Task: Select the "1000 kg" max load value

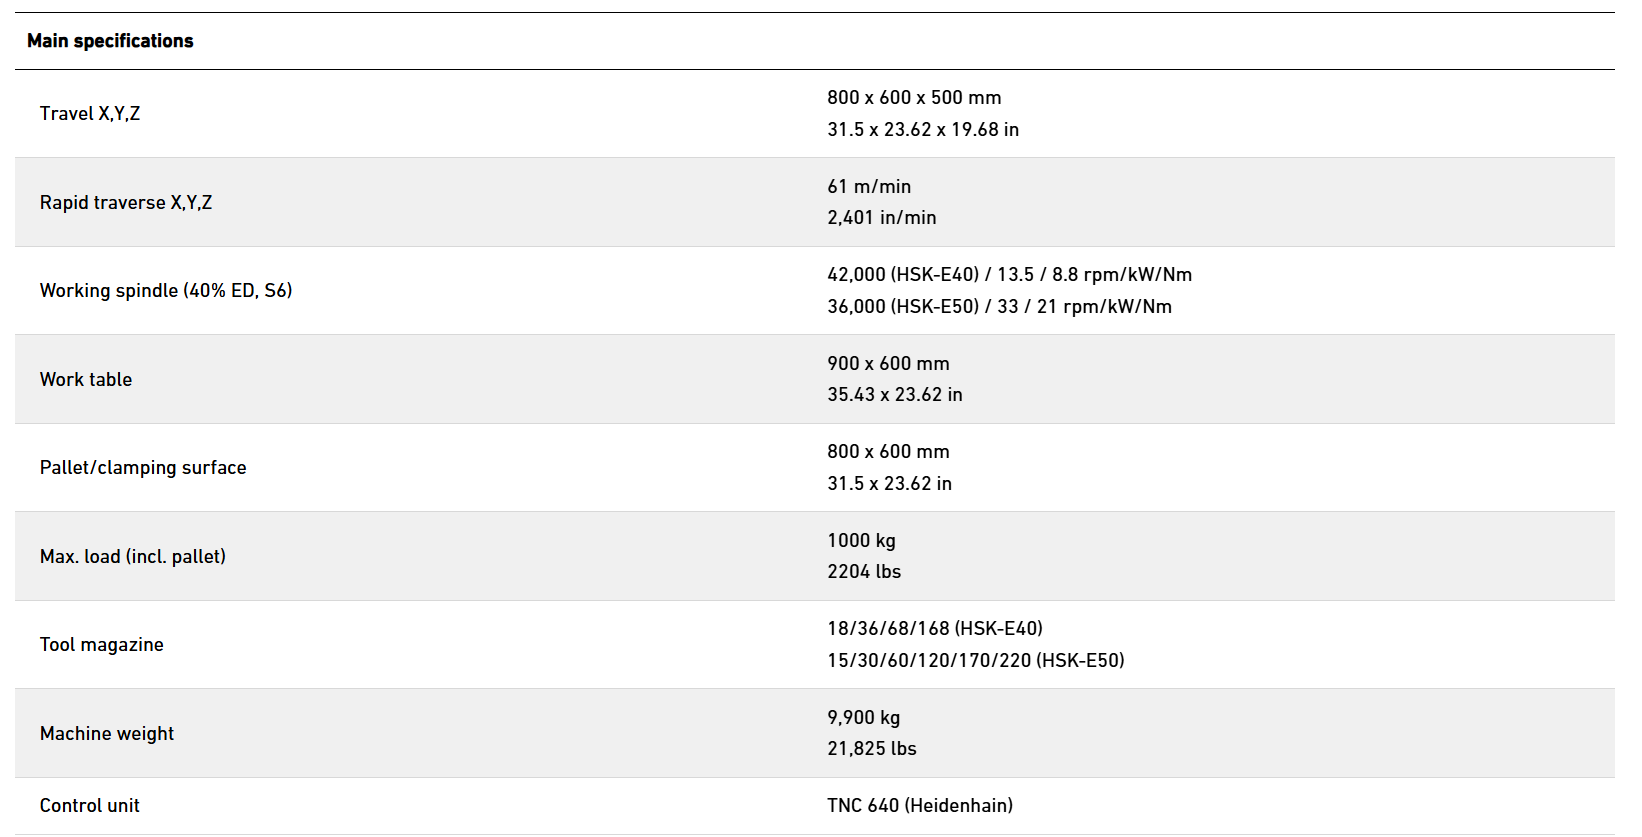Action: [861, 541]
